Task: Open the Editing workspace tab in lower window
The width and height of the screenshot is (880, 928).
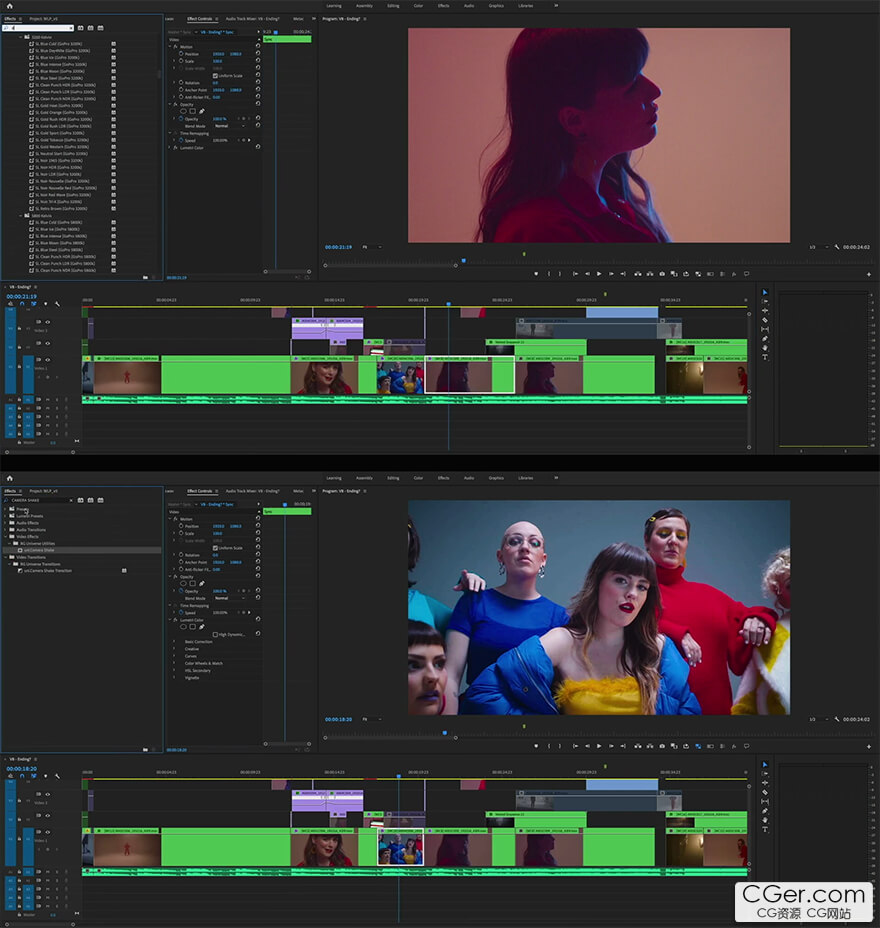Action: pos(393,478)
